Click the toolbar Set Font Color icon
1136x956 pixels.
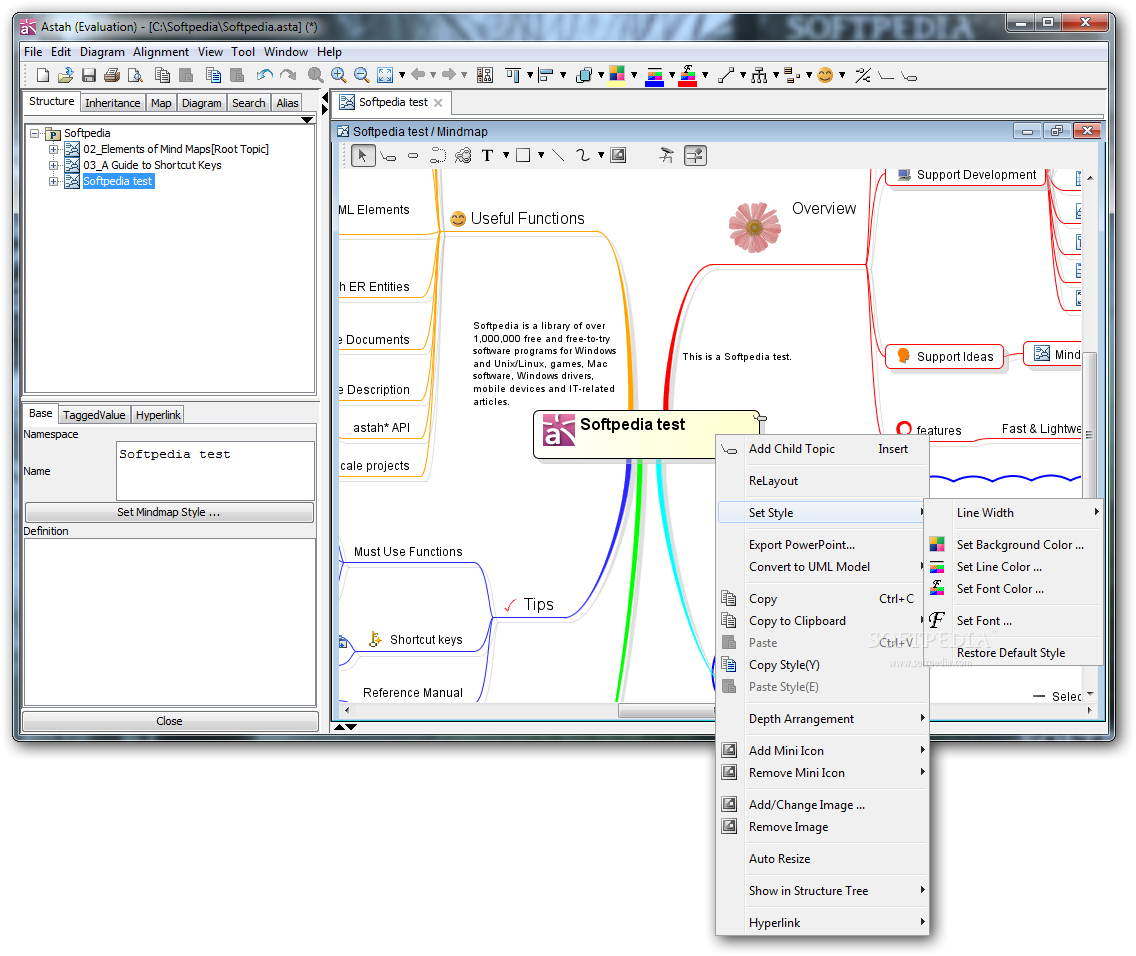688,75
